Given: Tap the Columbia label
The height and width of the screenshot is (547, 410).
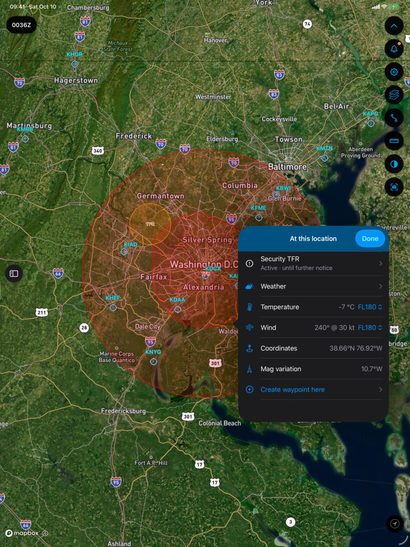Looking at the screenshot, I should pyautogui.click(x=240, y=186).
